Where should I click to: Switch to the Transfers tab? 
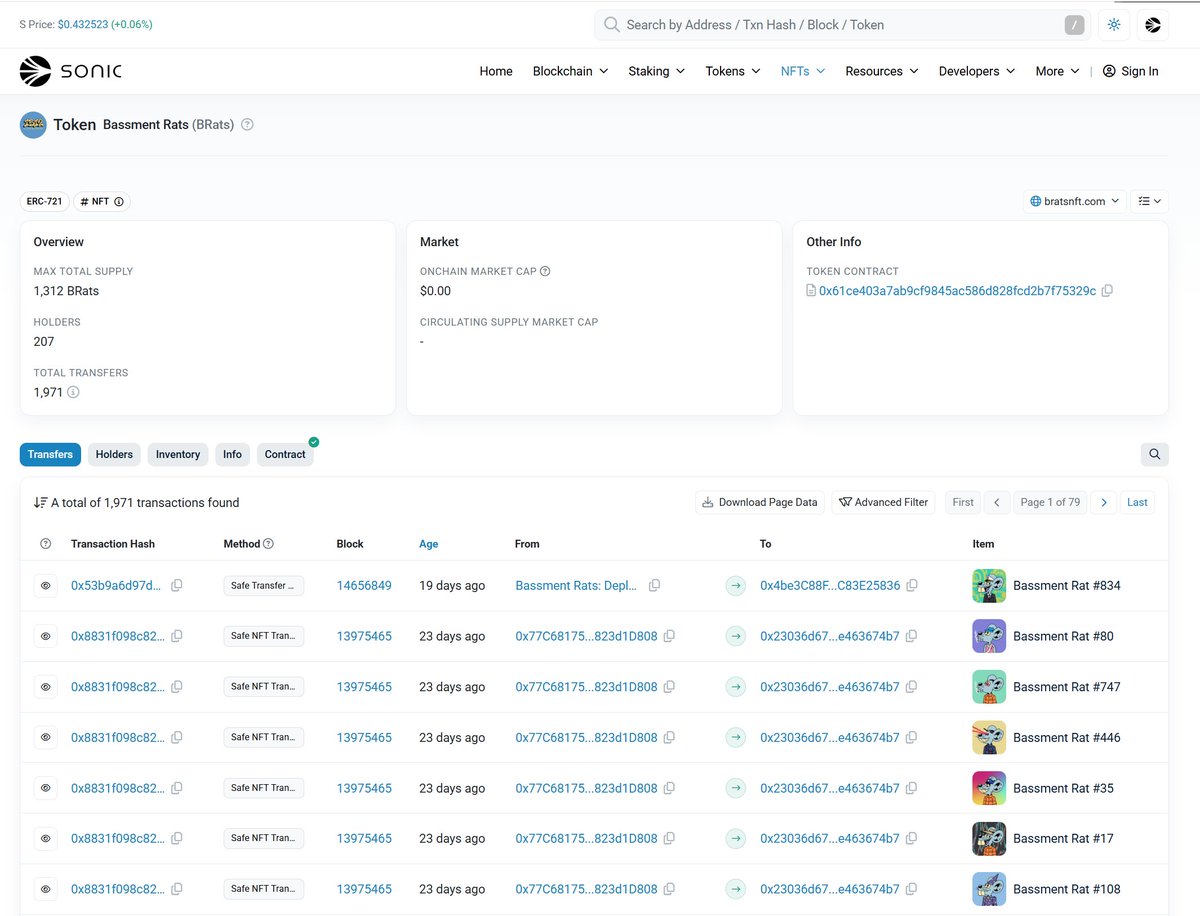(x=50, y=454)
